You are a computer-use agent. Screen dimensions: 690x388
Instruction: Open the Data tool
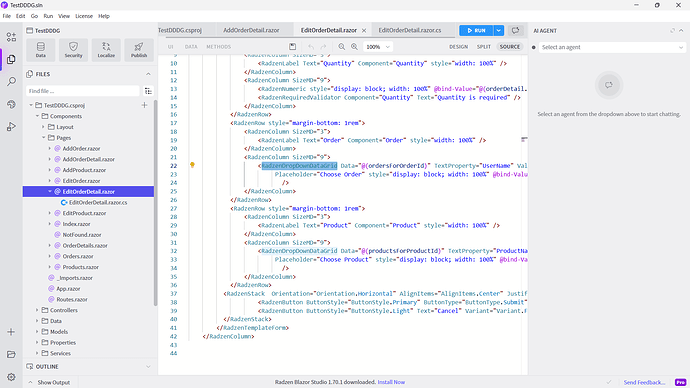pyautogui.click(x=40, y=50)
